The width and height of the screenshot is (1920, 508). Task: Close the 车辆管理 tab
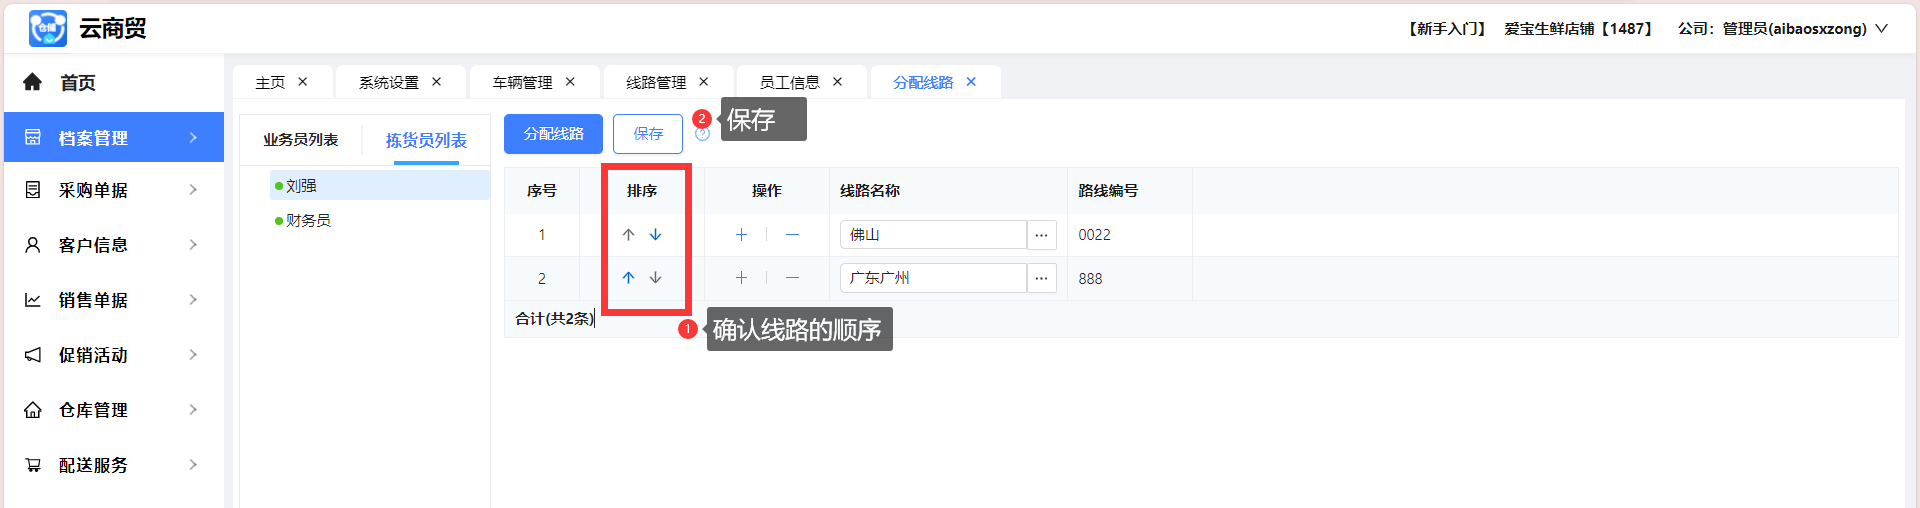570,82
